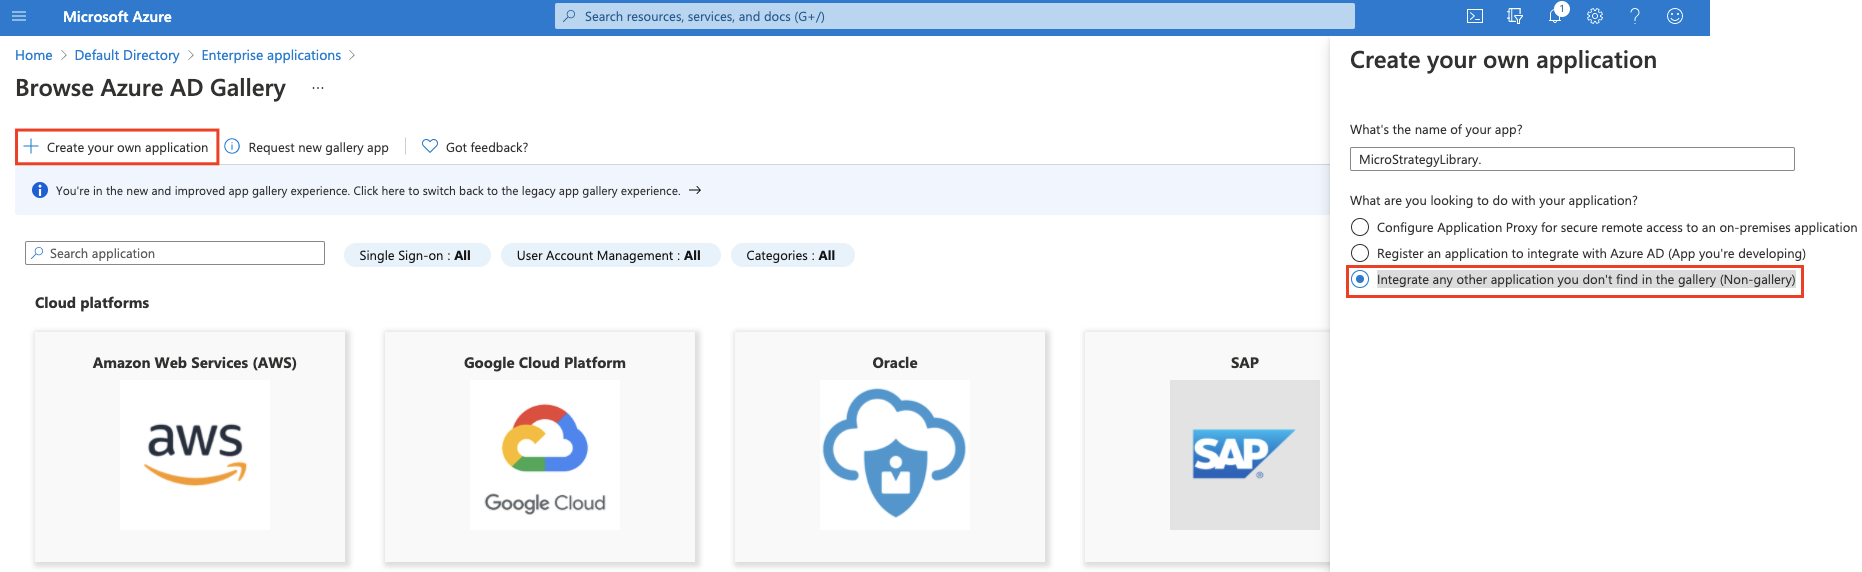Image resolution: width=1862 pixels, height=572 pixels.
Task: Navigate to Enterprise applications breadcrumb
Action: click(x=271, y=55)
